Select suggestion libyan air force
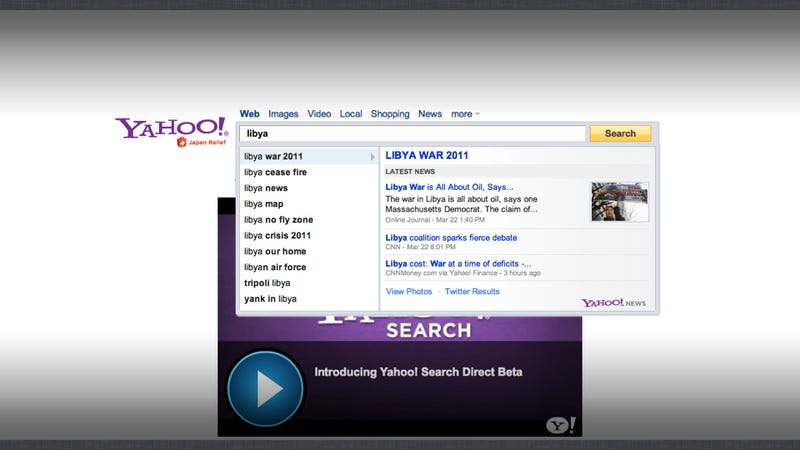This screenshot has width=800, height=450. pyautogui.click(x=309, y=267)
